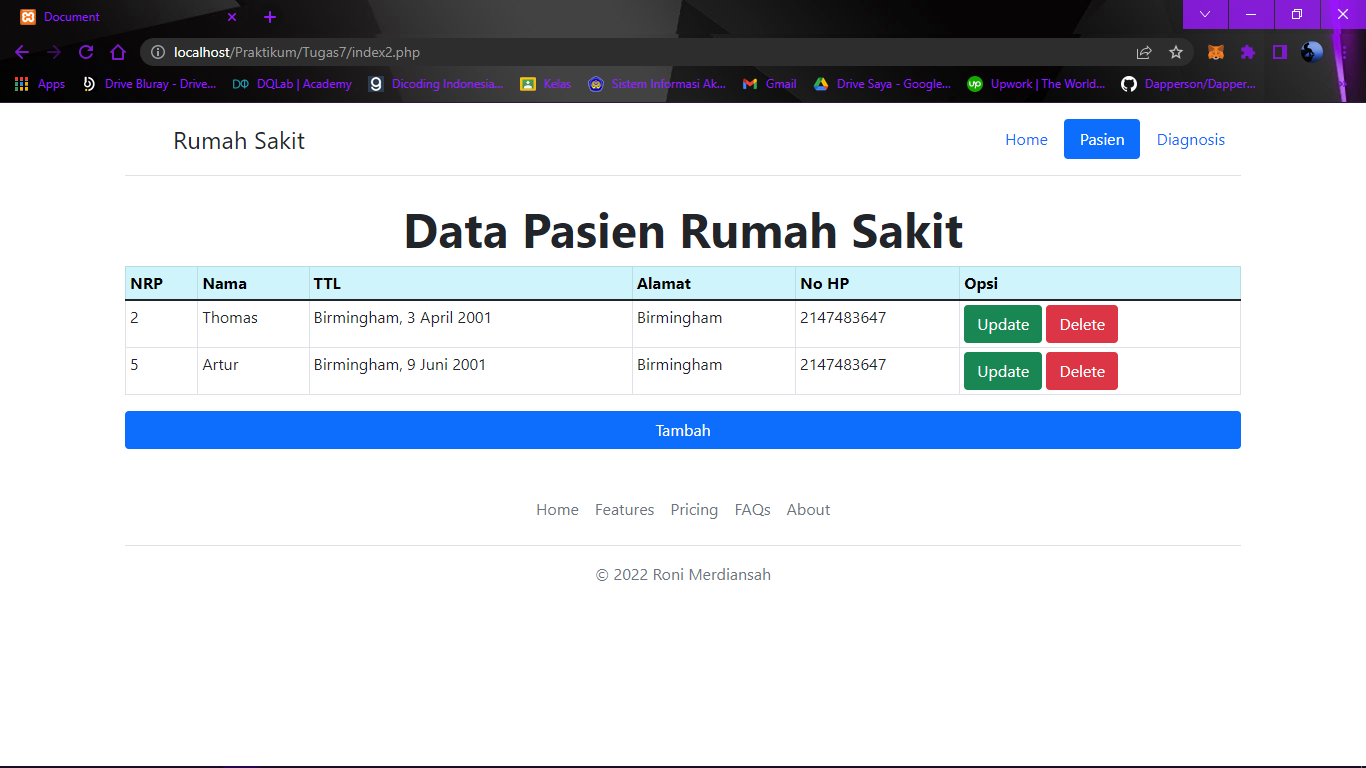
Task: Open the MetaMask fox extension
Action: click(1216, 52)
